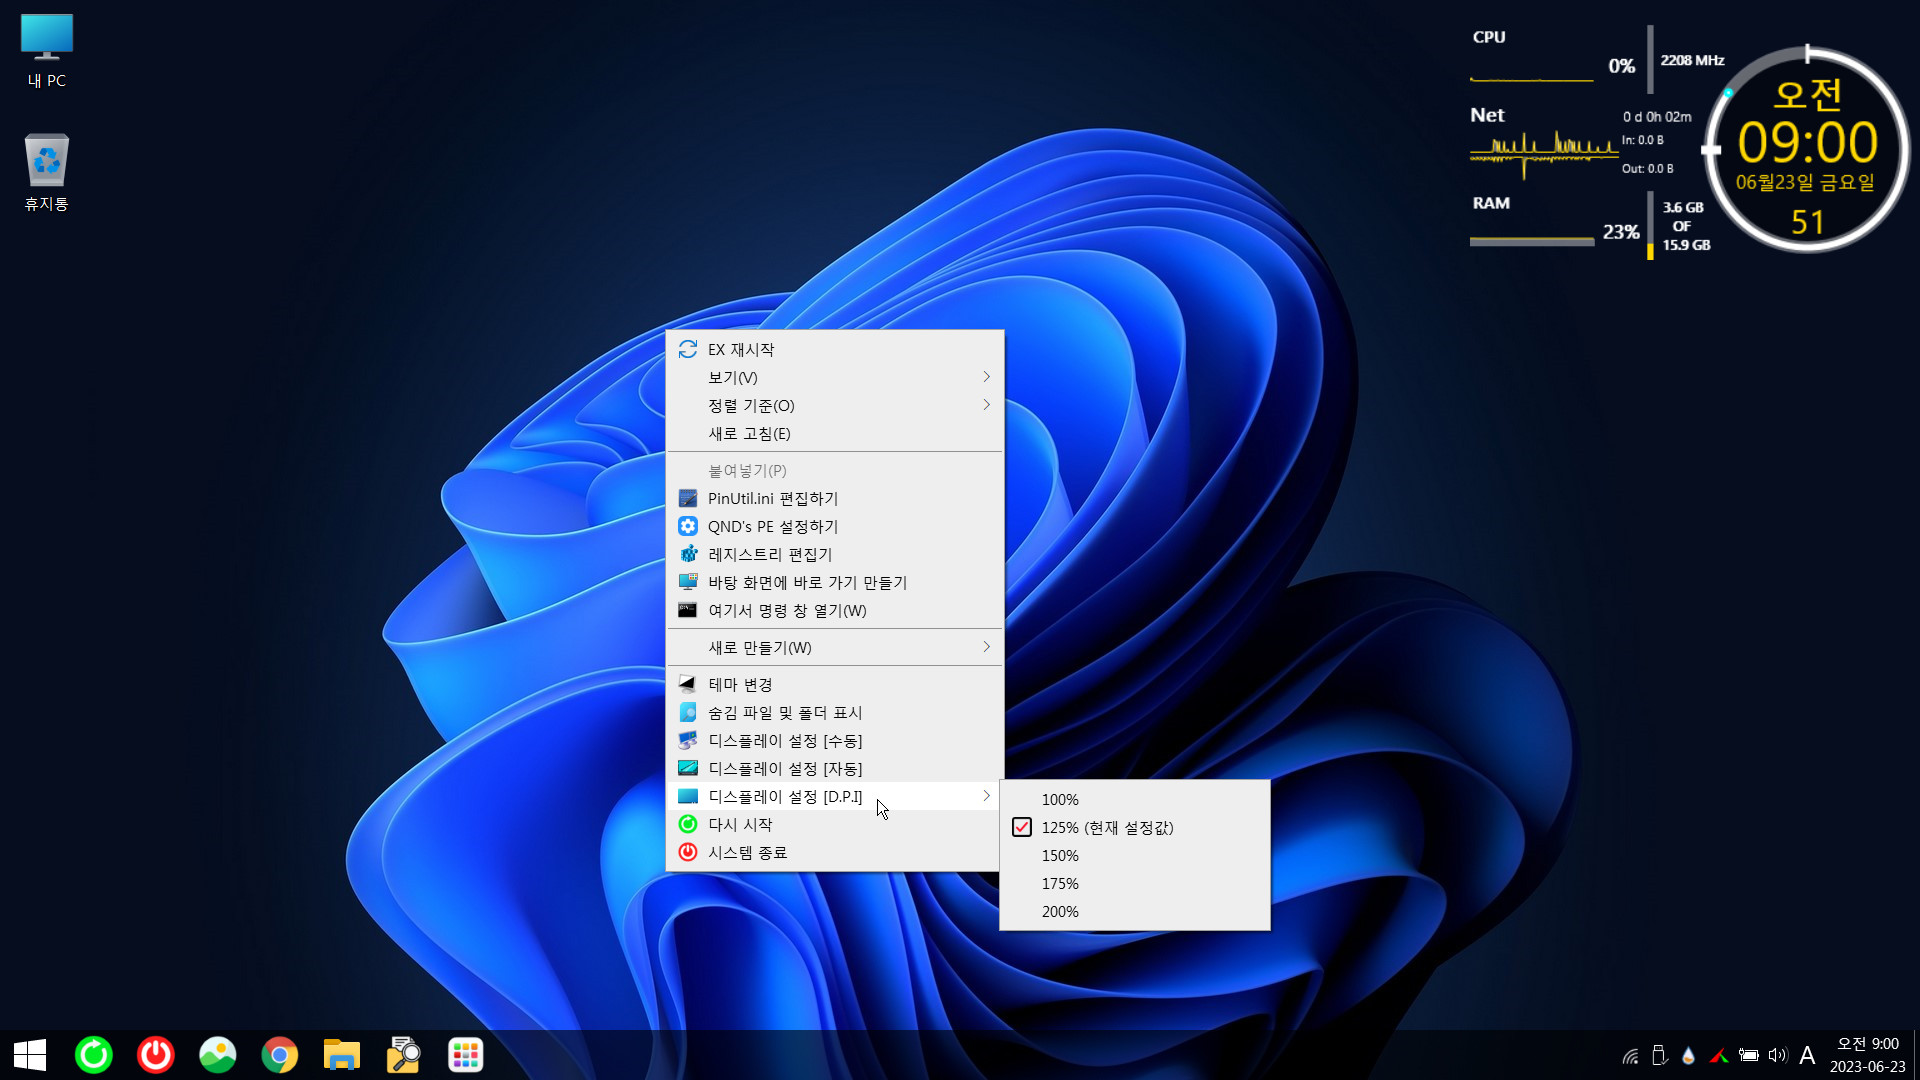Viewport: 1920px width, 1080px height.
Task: Set DPI scaling to 150%
Action: (1135, 856)
